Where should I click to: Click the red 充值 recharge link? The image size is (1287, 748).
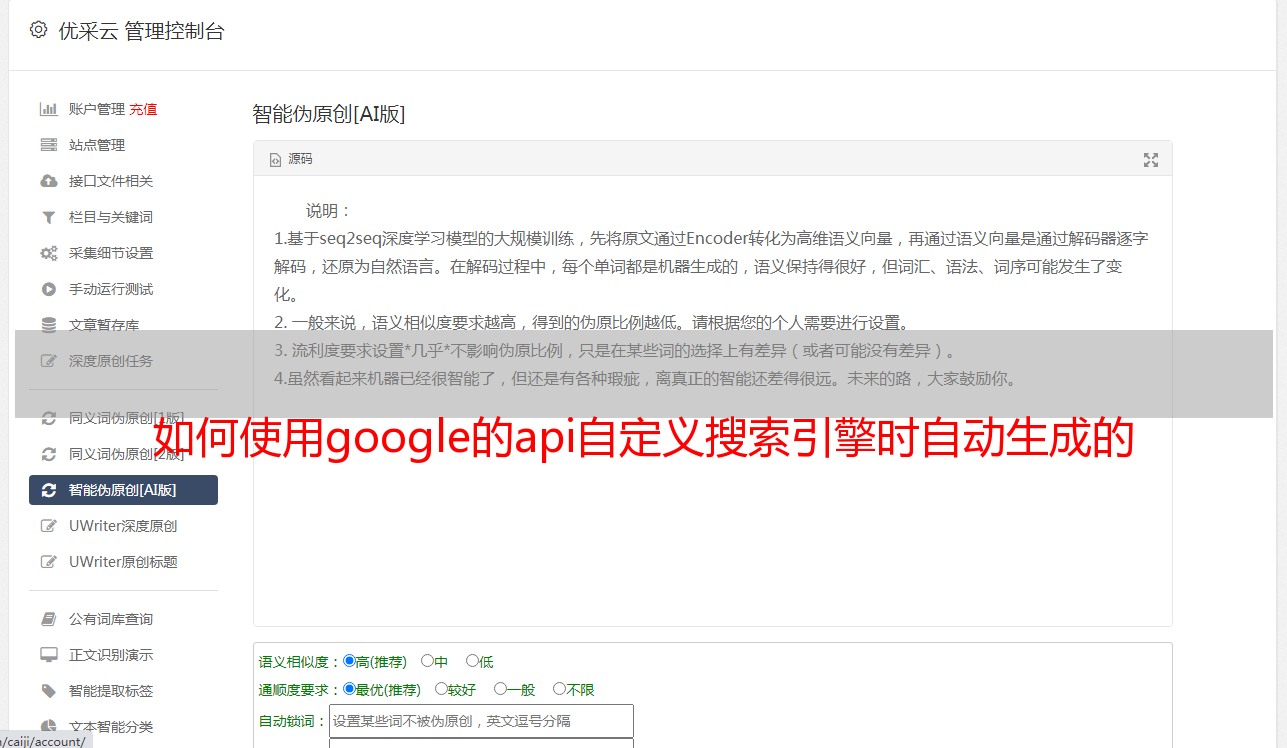click(143, 109)
